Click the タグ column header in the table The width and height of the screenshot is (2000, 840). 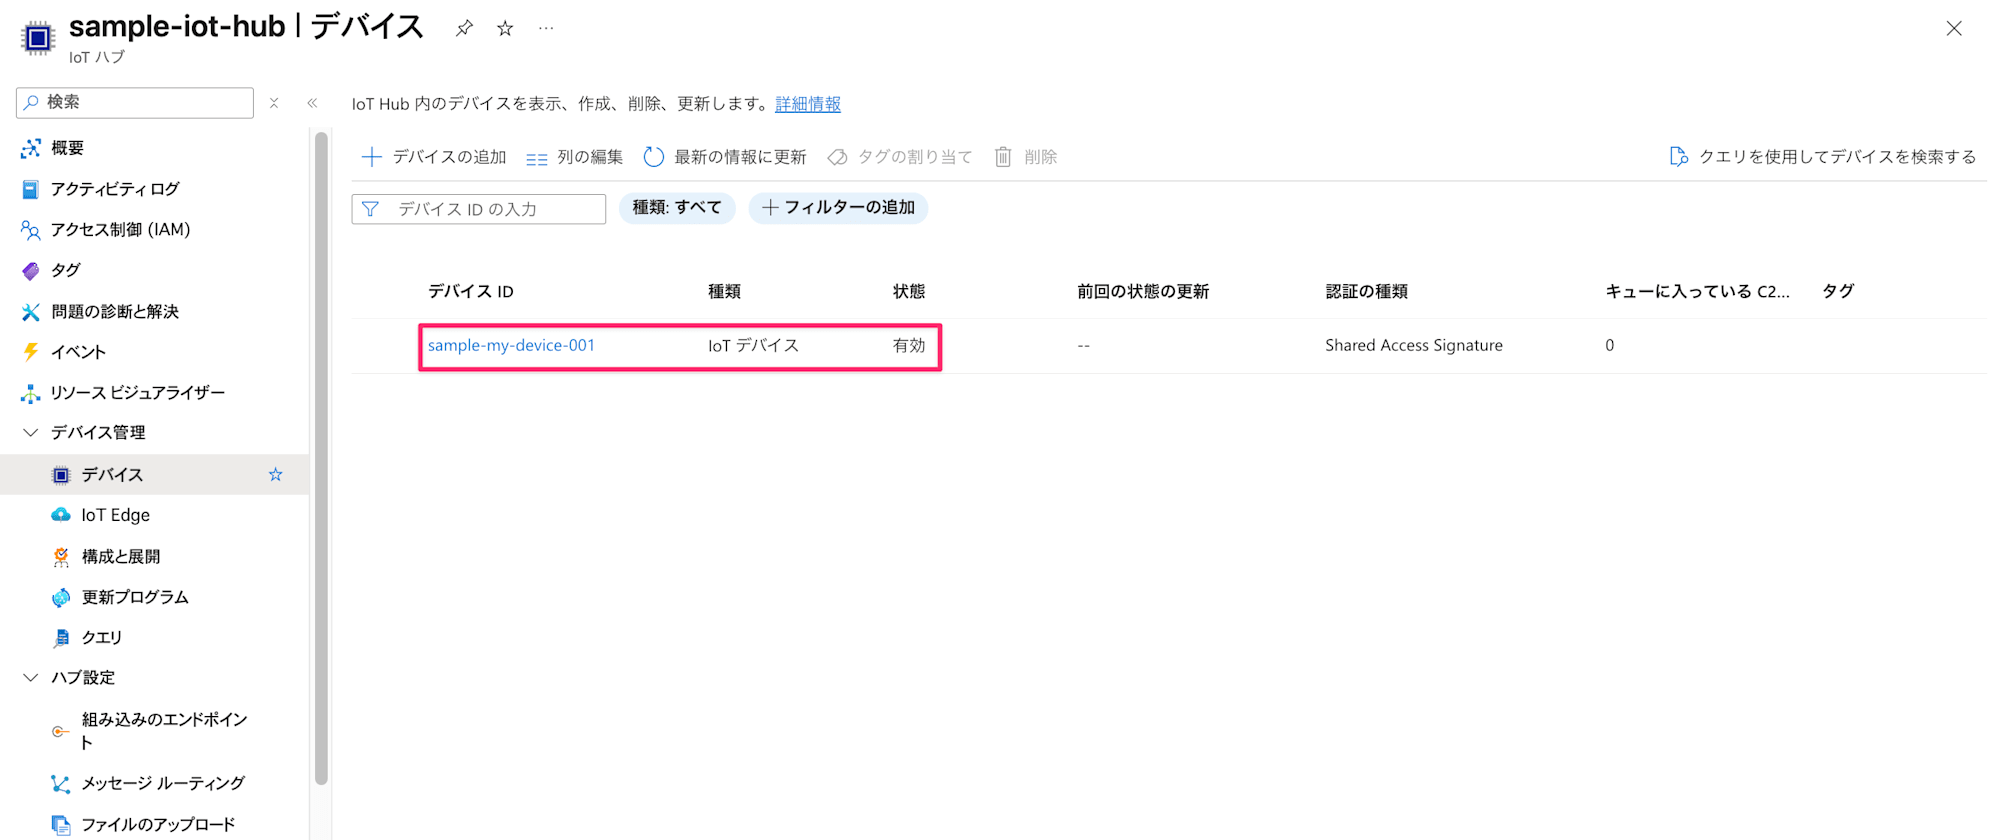point(1838,291)
